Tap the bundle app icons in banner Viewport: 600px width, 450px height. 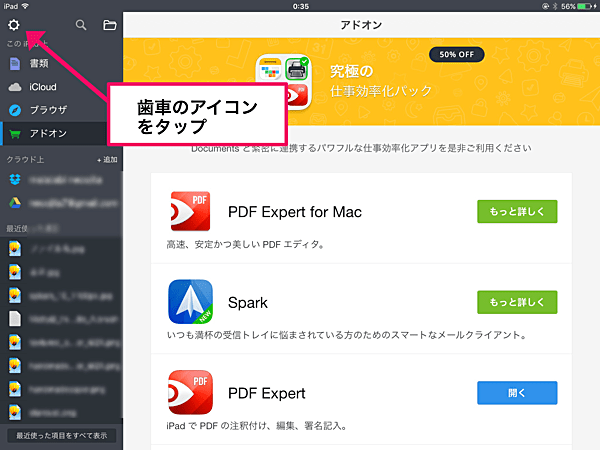click(284, 82)
